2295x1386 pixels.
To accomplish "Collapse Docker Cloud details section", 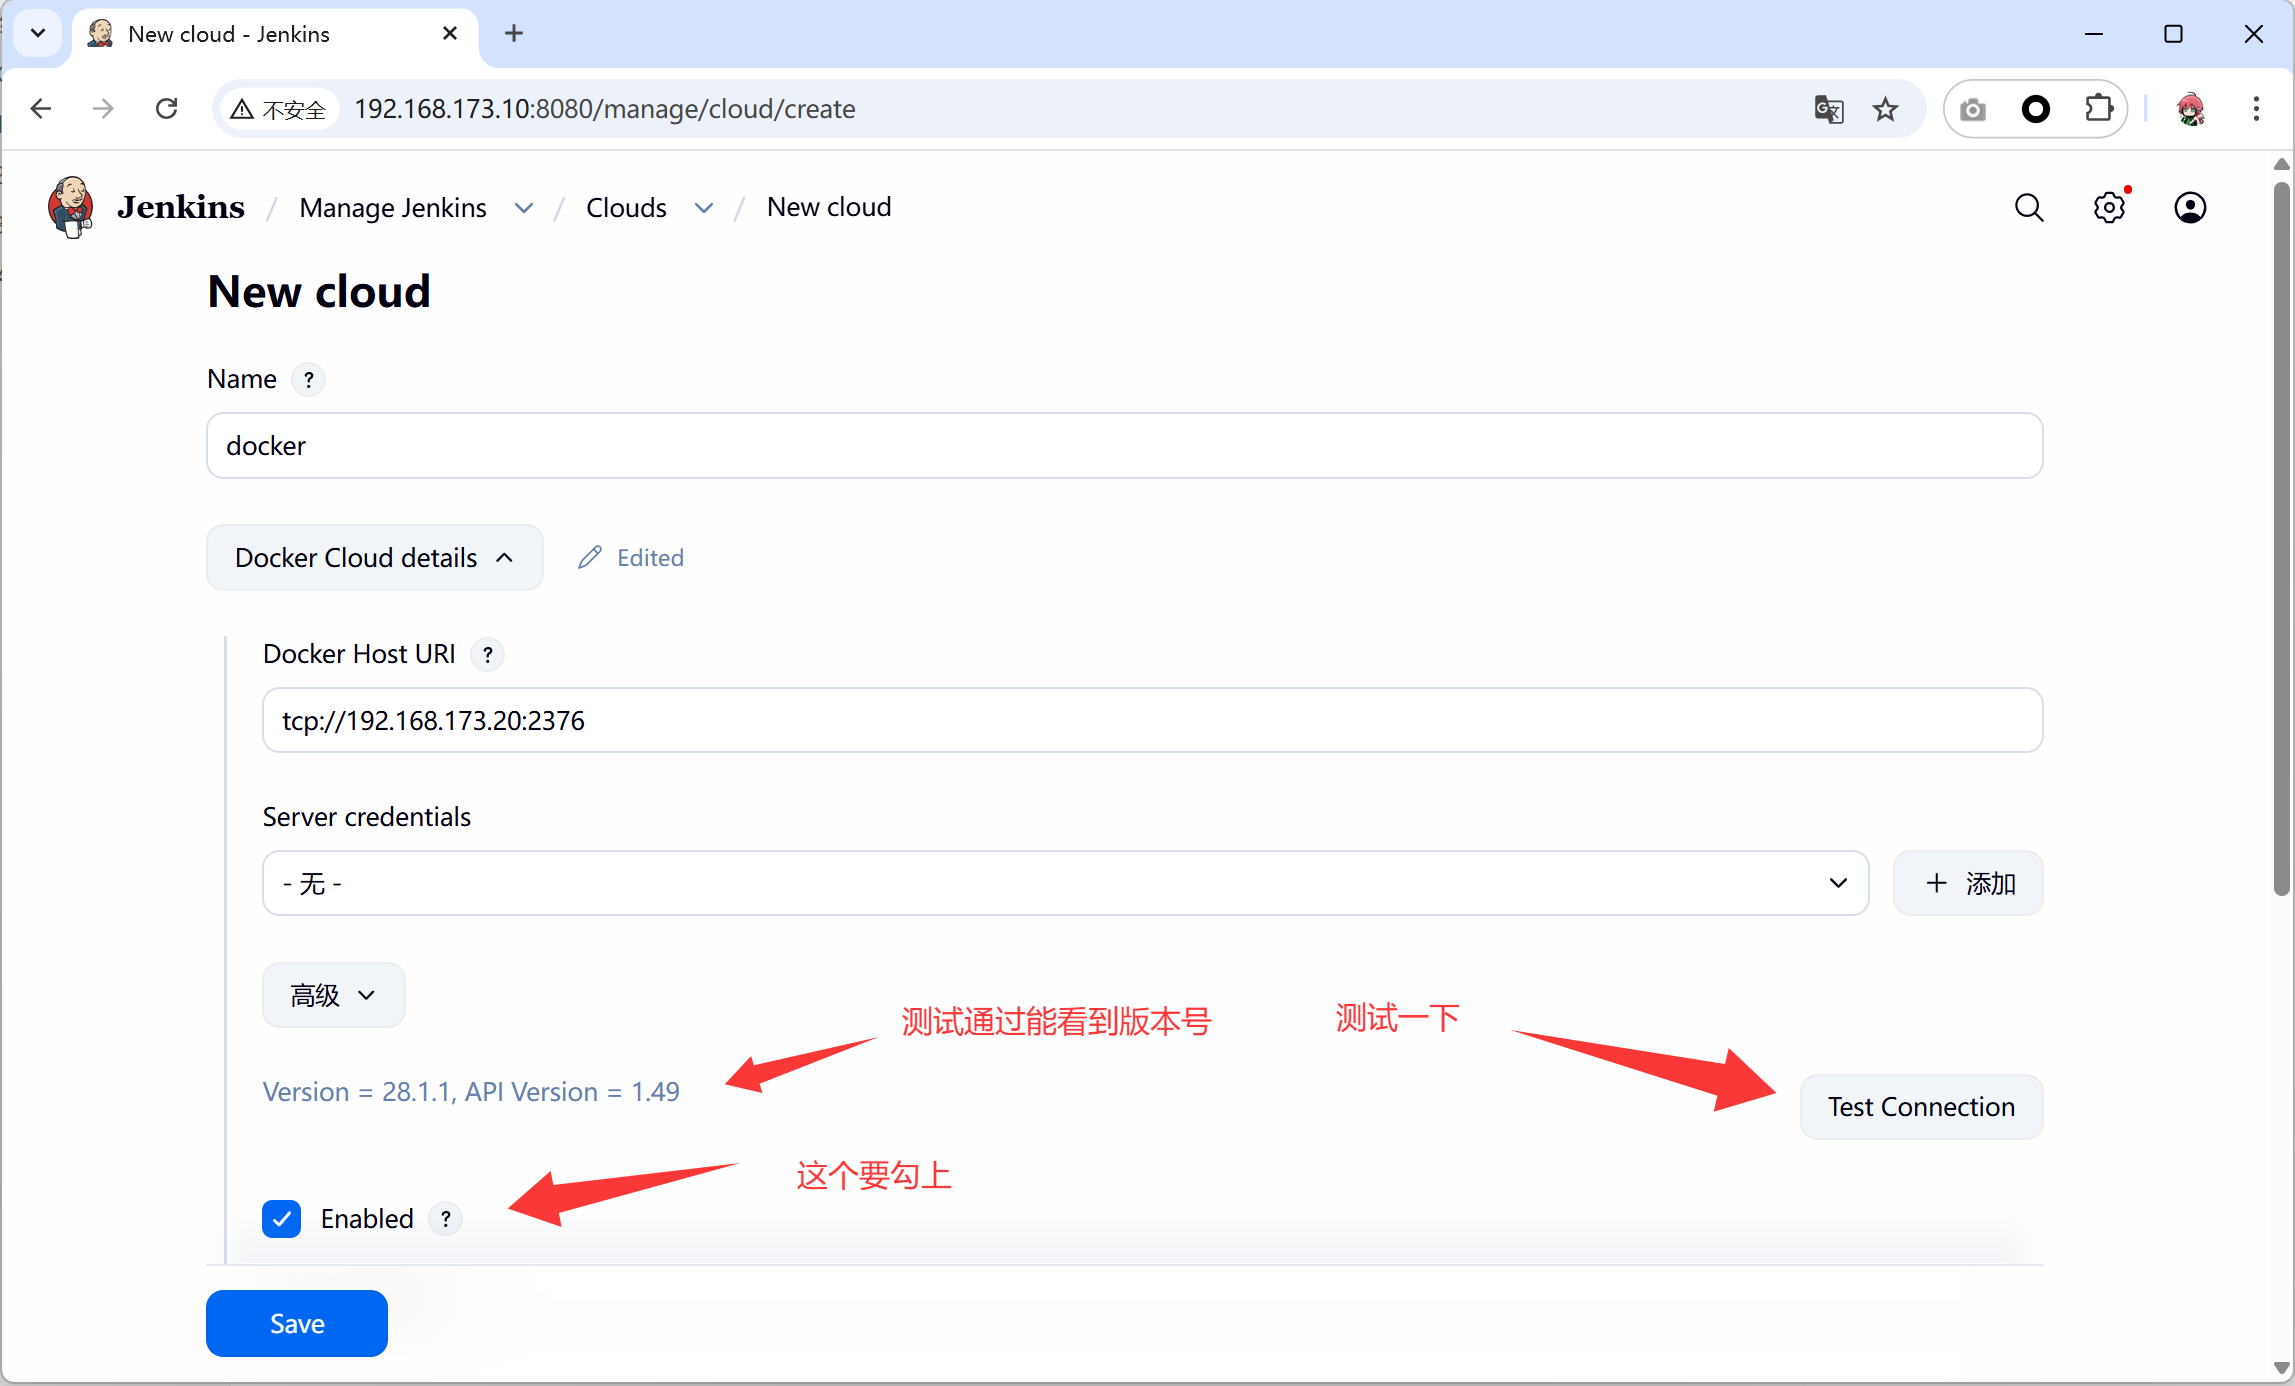I will (374, 558).
